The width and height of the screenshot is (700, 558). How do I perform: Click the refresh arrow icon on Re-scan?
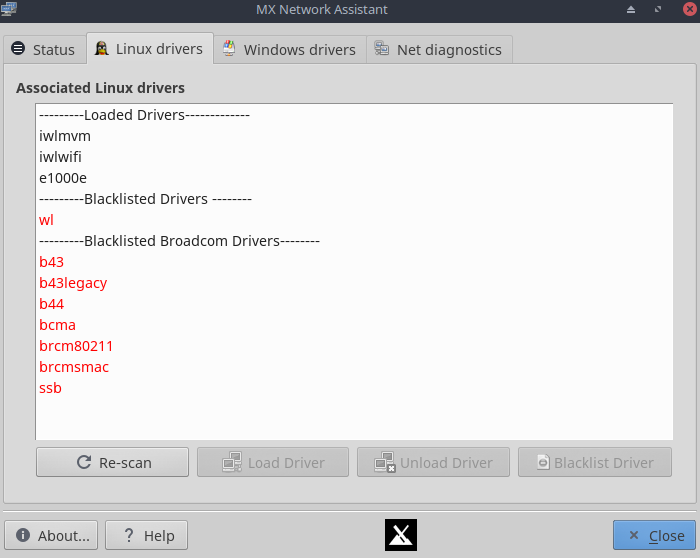point(84,462)
